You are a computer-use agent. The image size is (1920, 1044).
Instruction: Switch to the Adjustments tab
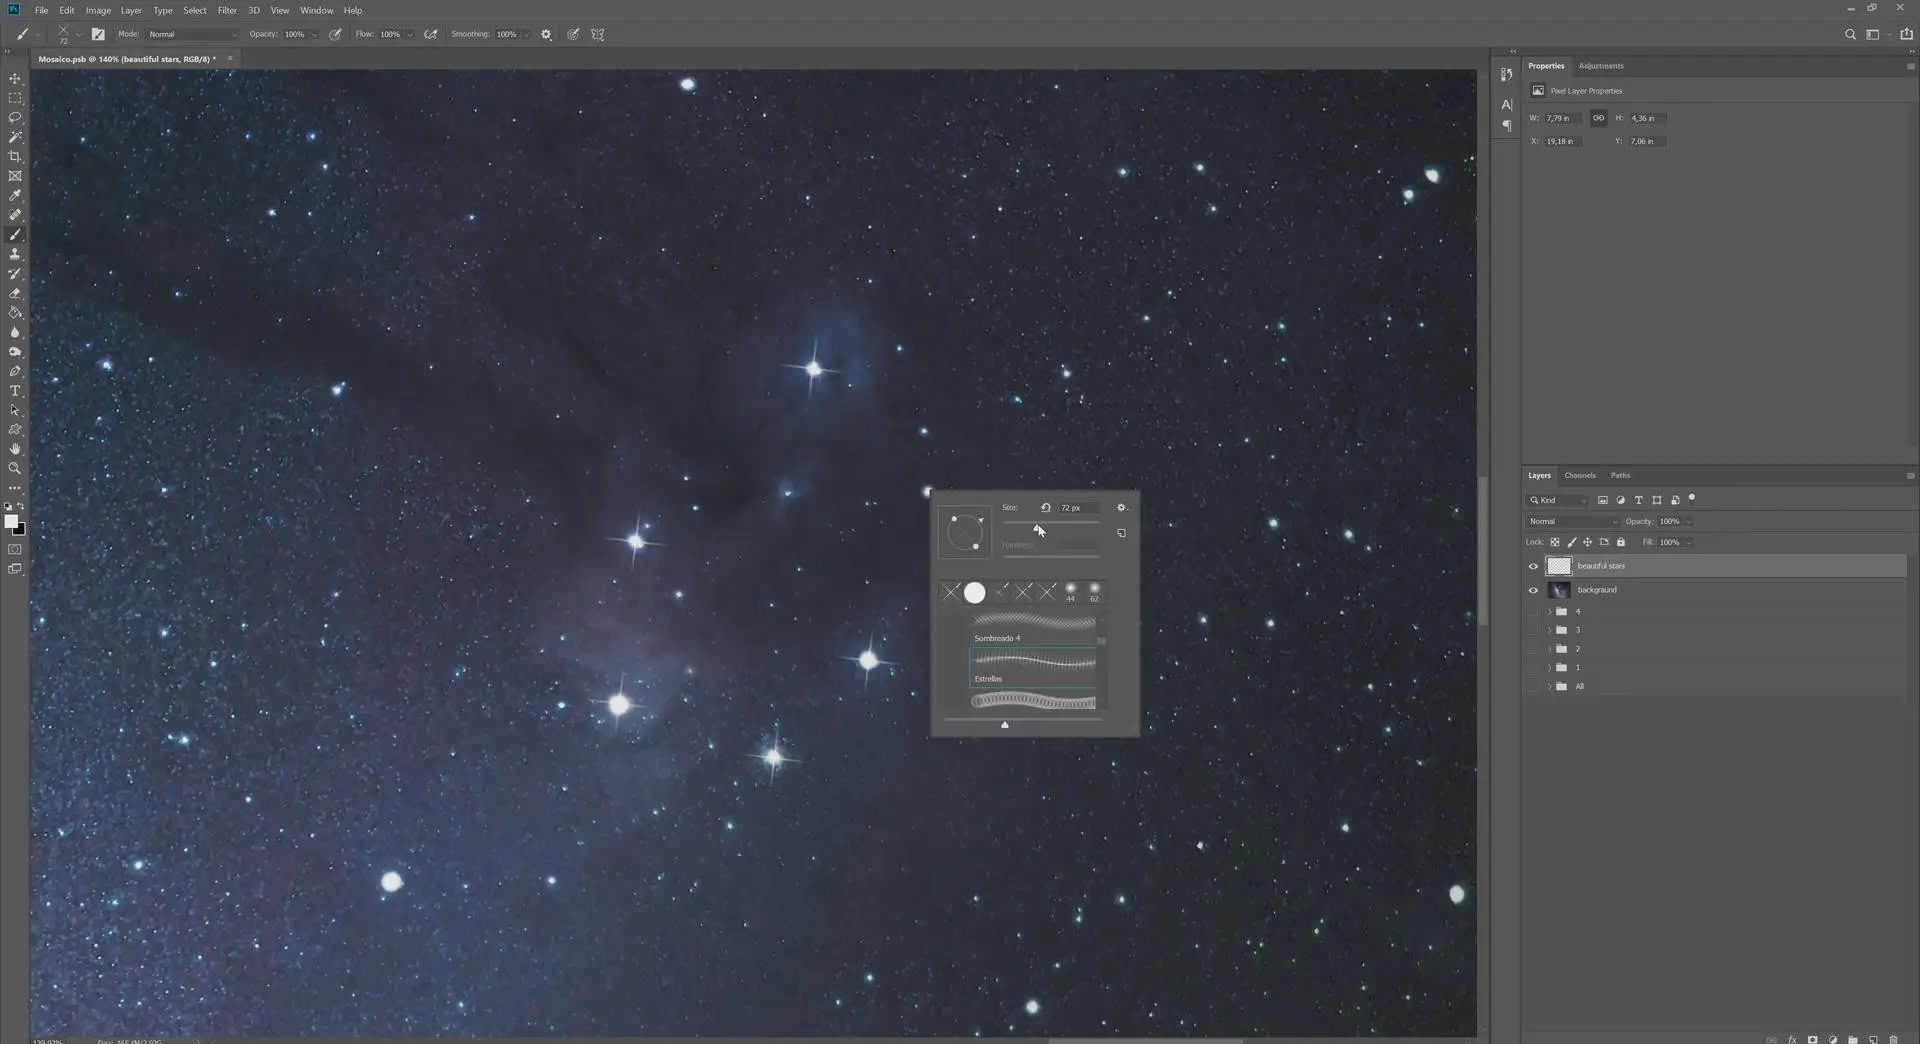point(1601,66)
